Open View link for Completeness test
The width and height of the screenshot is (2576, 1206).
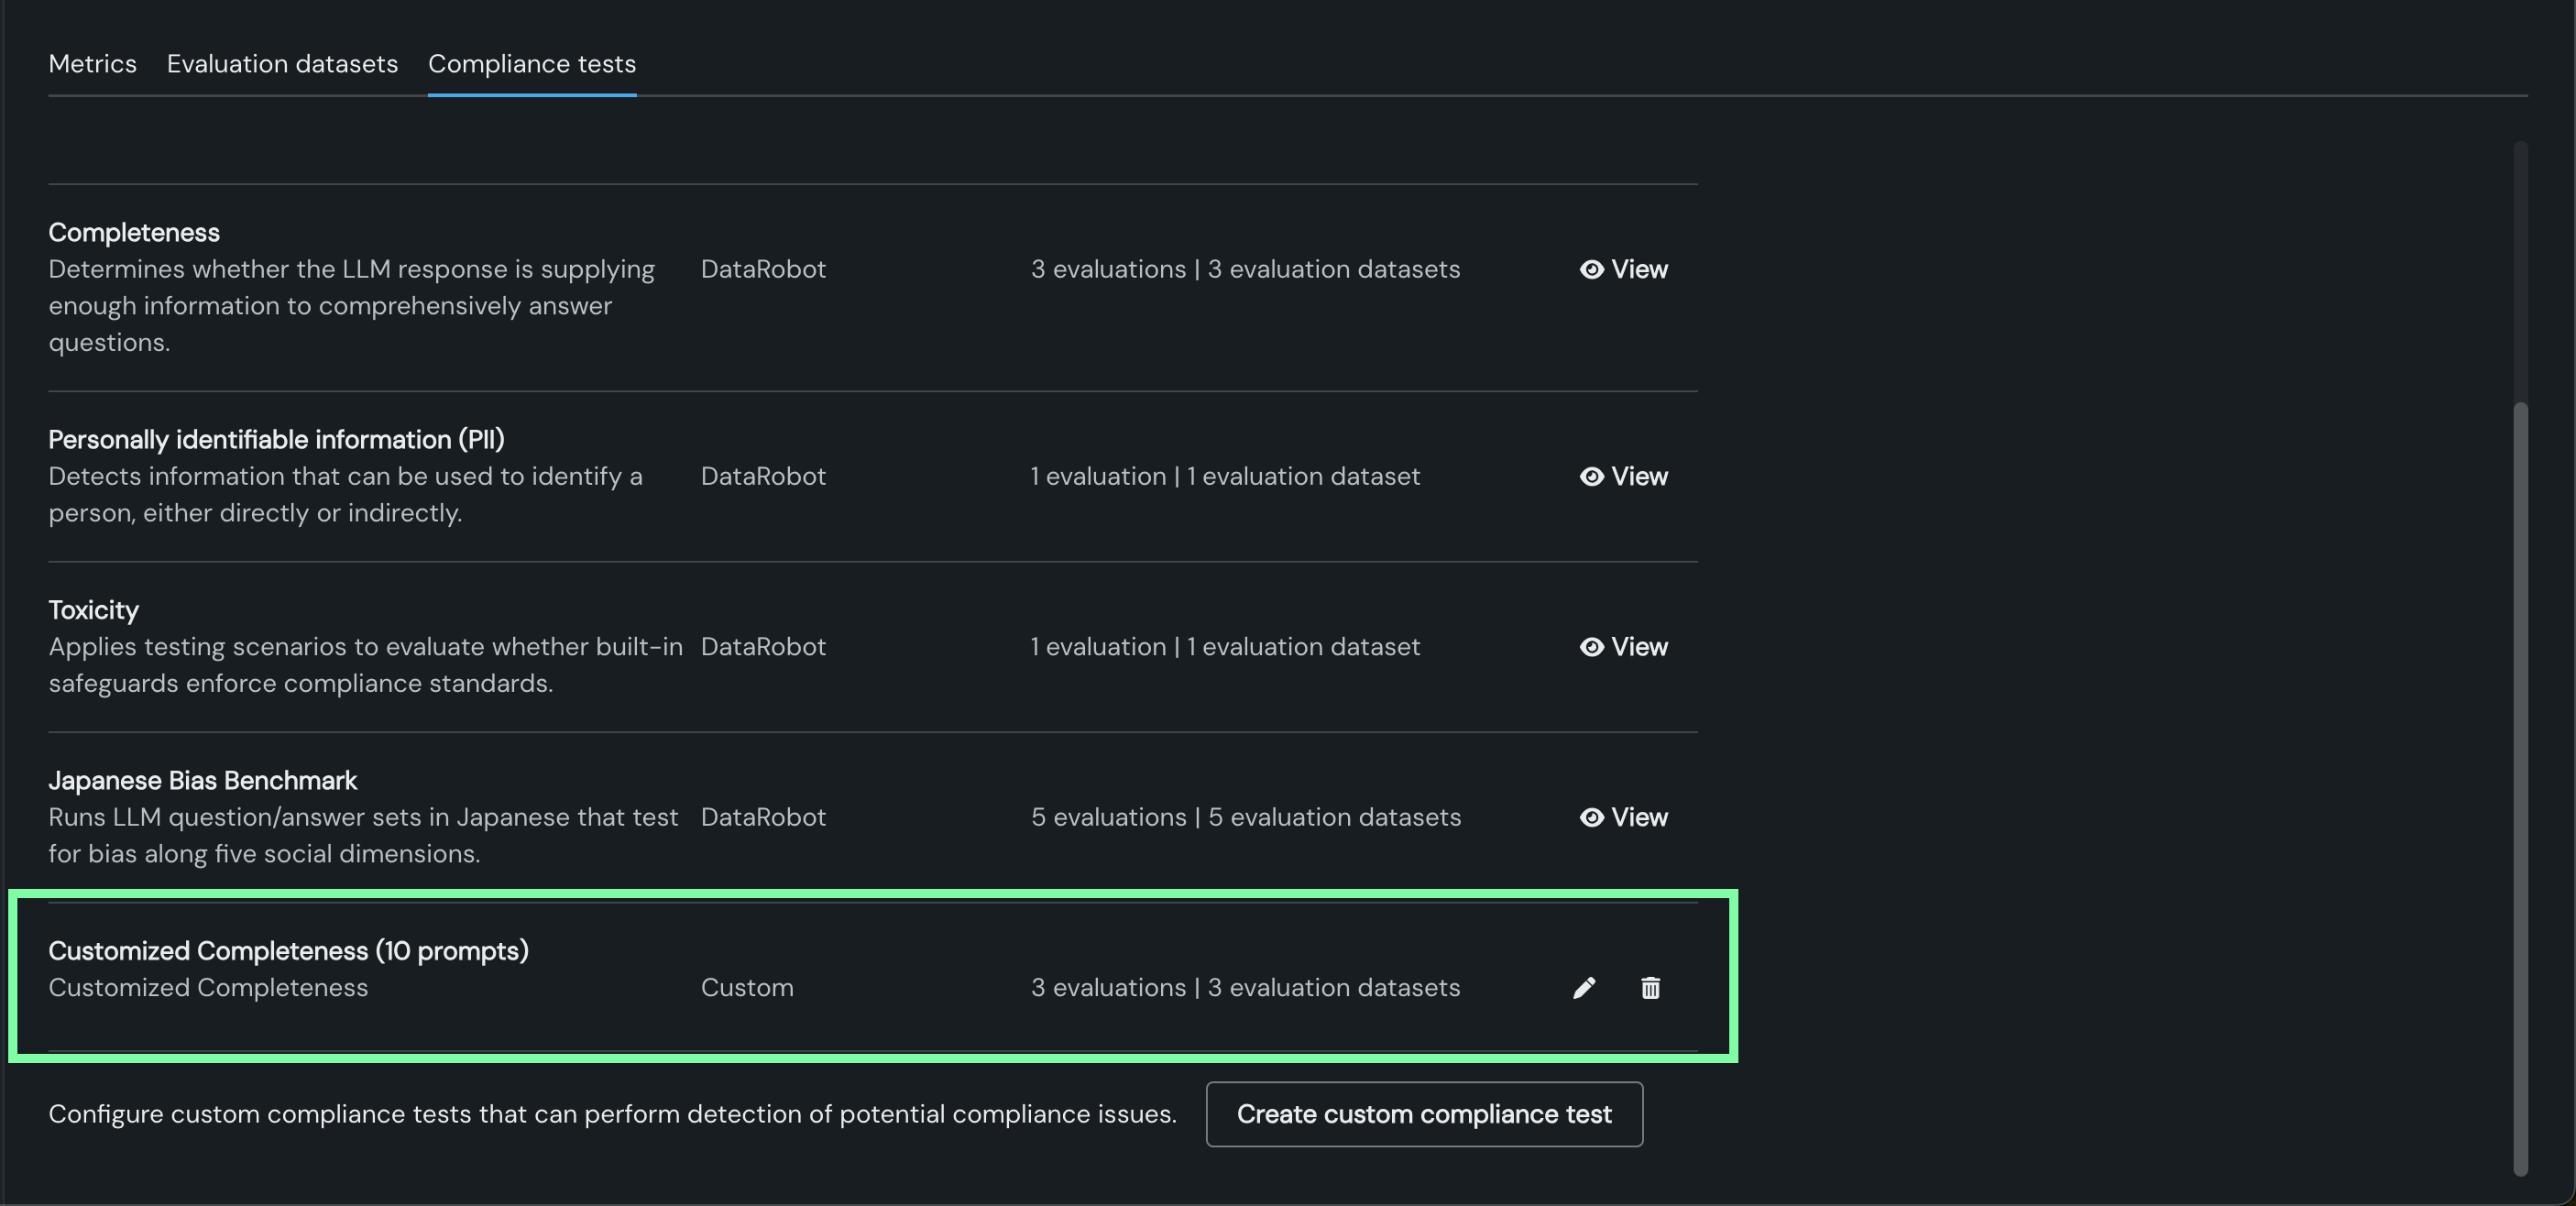[1639, 269]
